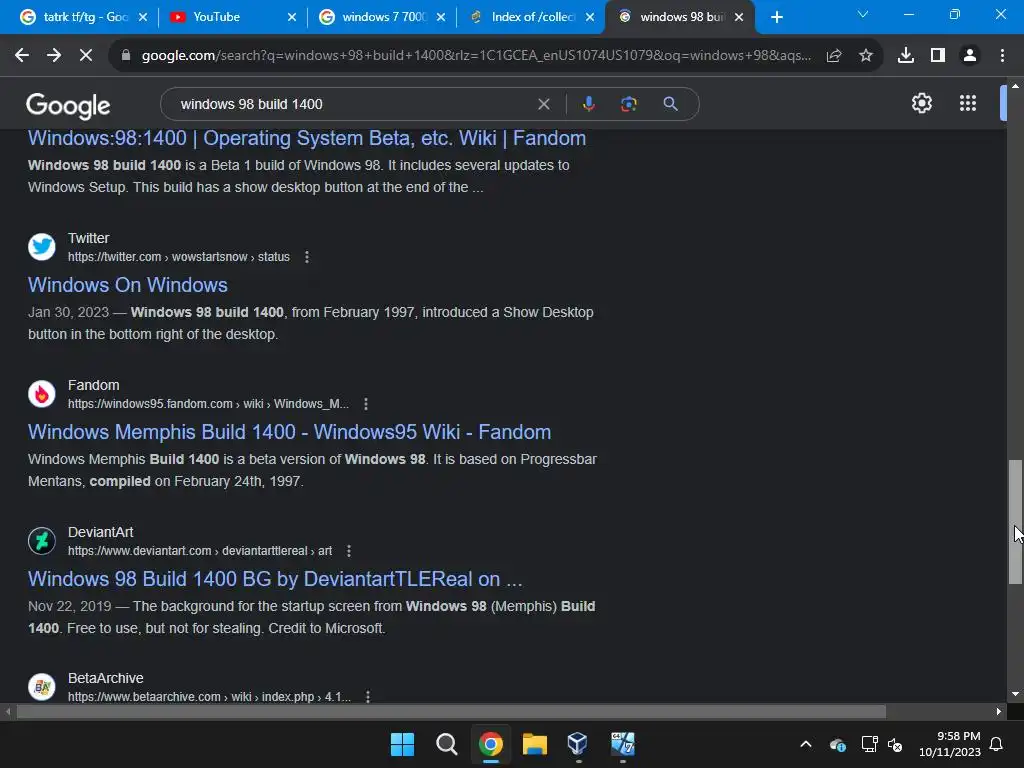Click the deviantart.com URL line
Viewport: 1024px width, 768px height.
click(200, 551)
